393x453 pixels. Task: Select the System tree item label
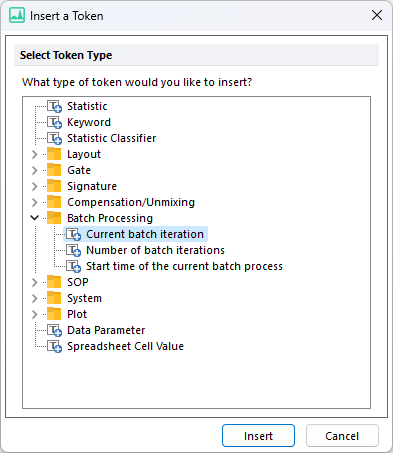click(84, 298)
